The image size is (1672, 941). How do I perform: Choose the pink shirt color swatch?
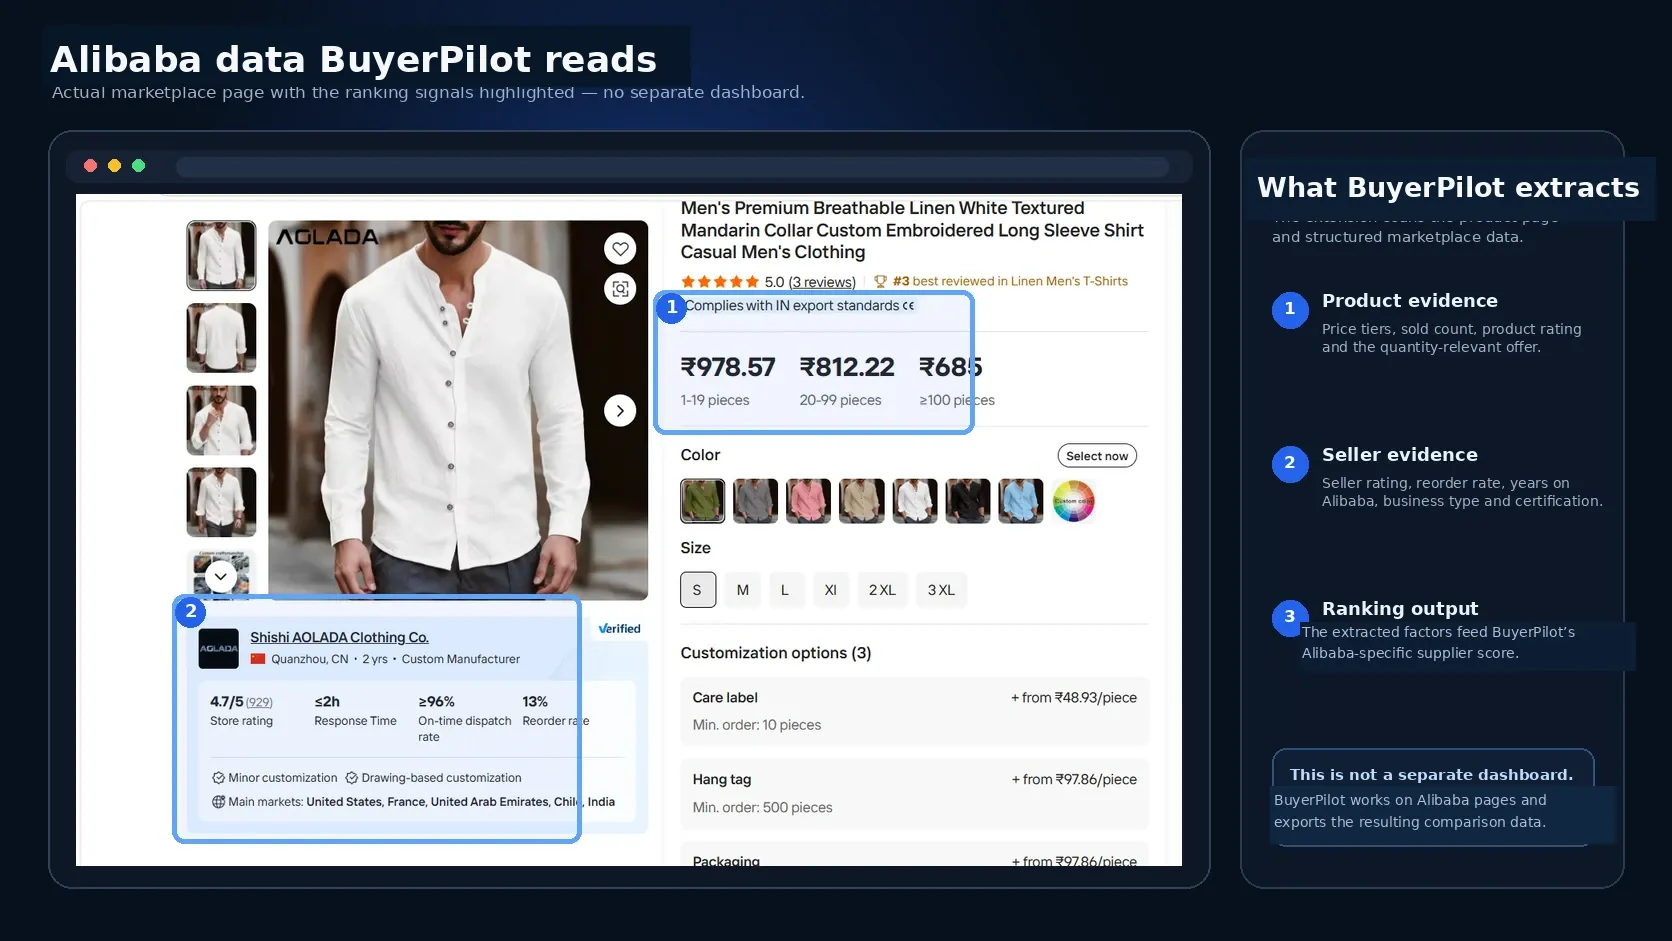pos(808,501)
